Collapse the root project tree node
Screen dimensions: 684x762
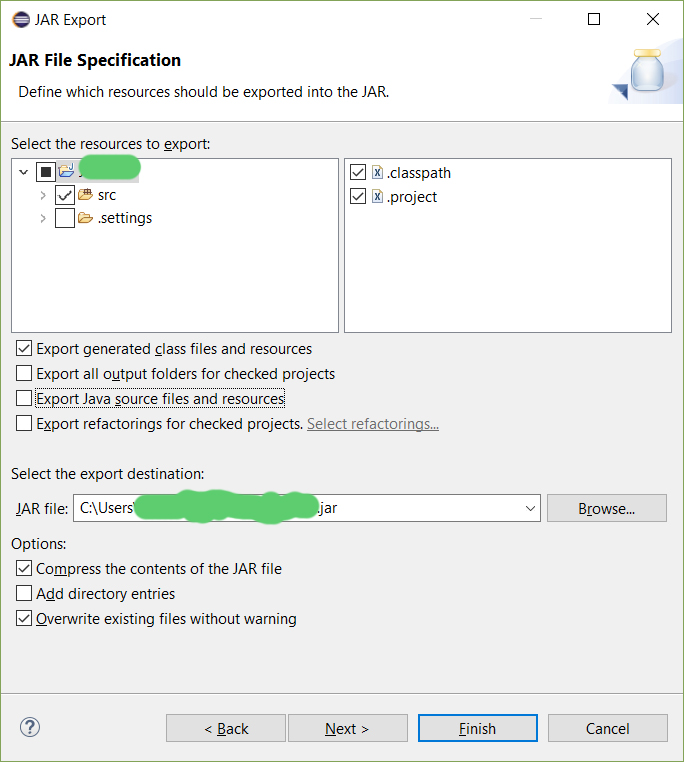[x=24, y=172]
